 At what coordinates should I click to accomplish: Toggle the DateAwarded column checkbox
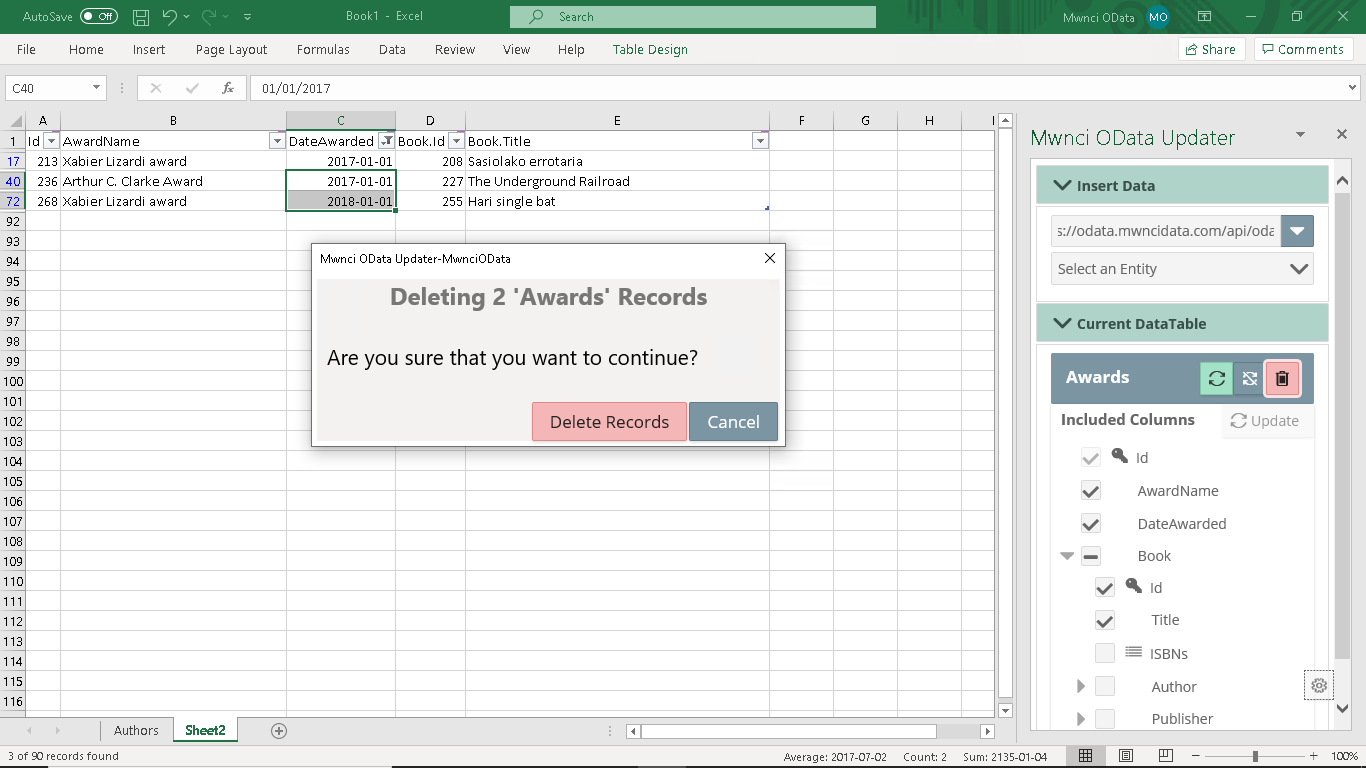tap(1091, 524)
